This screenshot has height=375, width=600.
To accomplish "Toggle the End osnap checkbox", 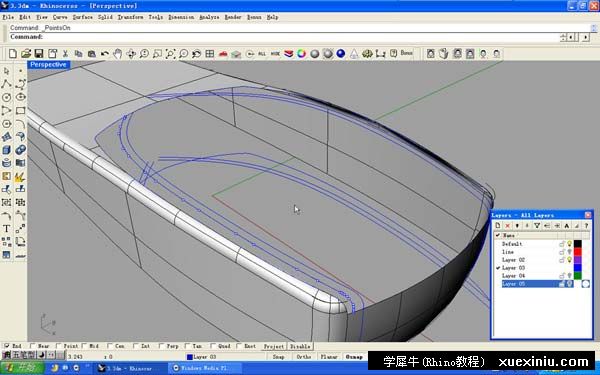I will (7, 346).
